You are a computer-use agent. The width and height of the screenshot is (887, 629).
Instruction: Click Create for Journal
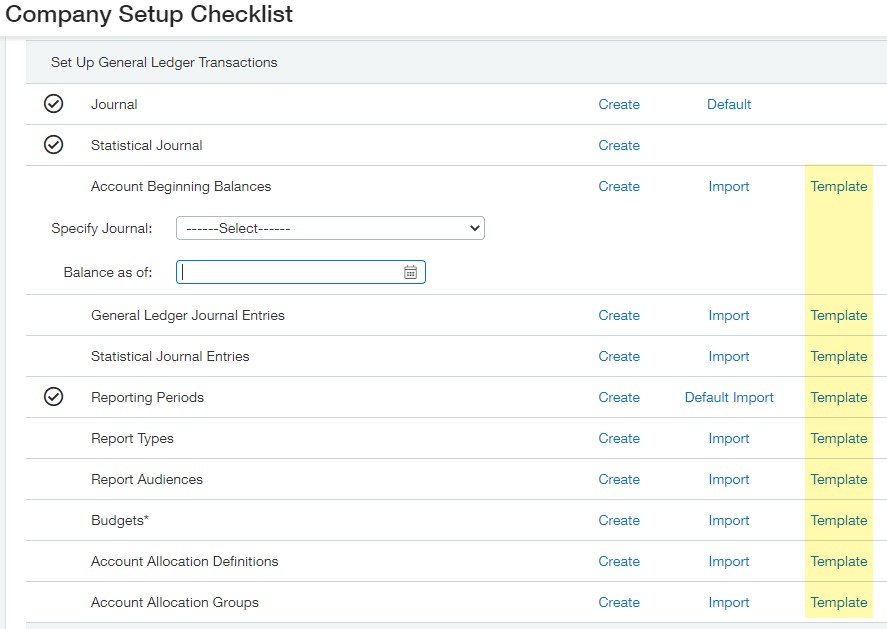619,104
